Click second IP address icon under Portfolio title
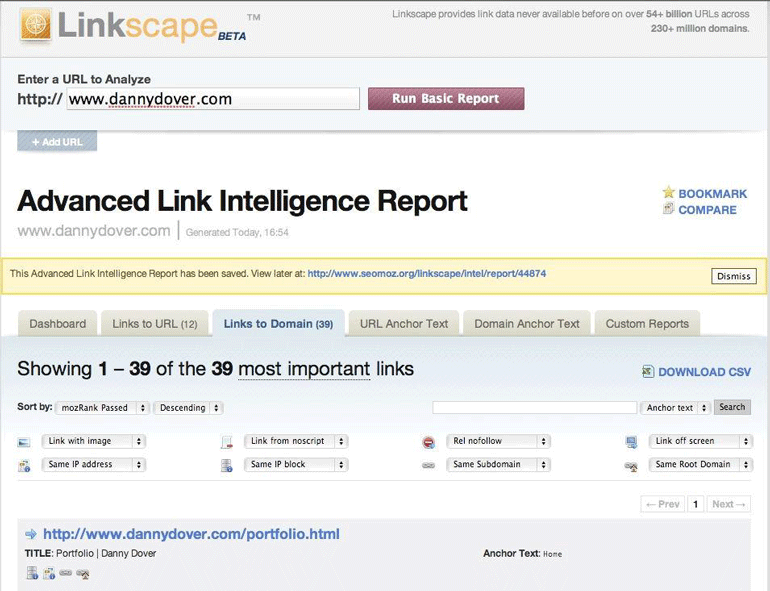770x591 pixels. coord(49,573)
